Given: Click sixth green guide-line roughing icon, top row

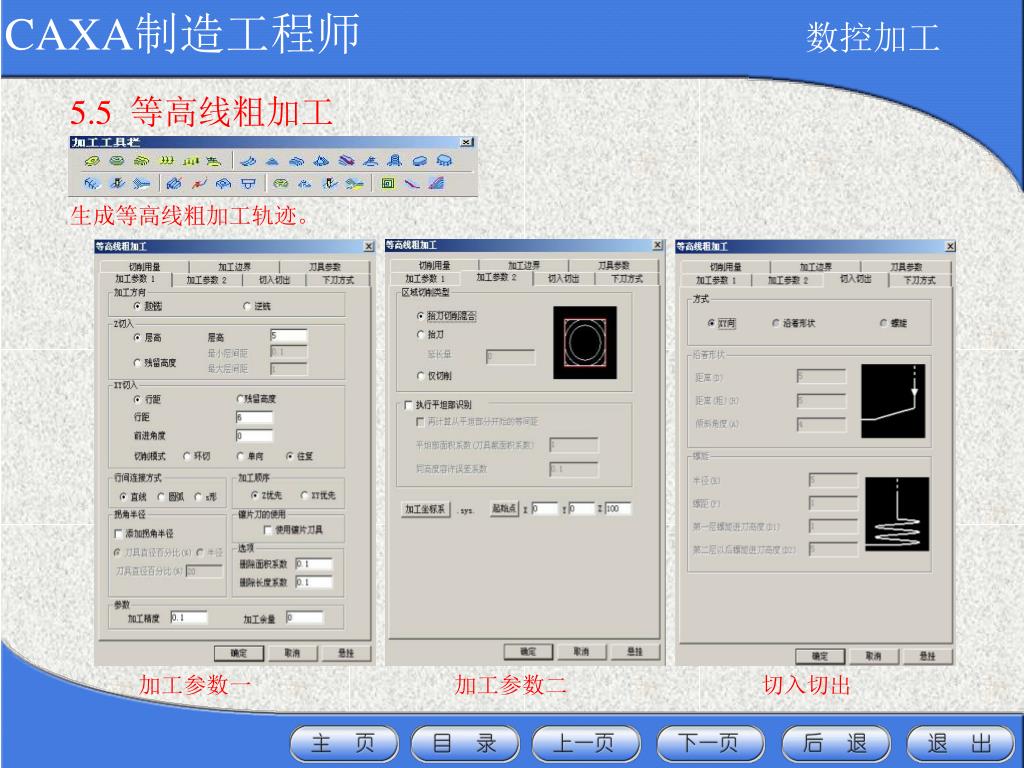Looking at the screenshot, I should click(214, 161).
